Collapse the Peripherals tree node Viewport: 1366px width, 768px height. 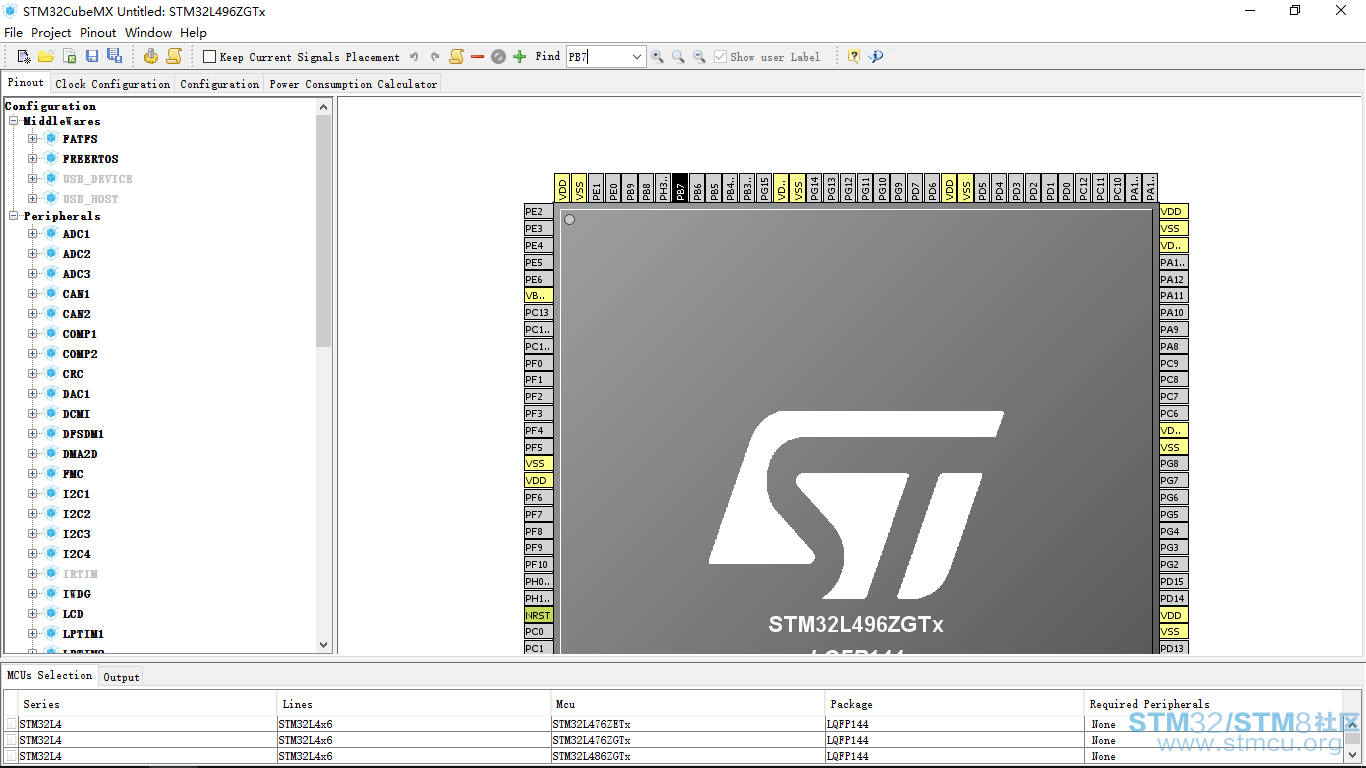(x=14, y=216)
